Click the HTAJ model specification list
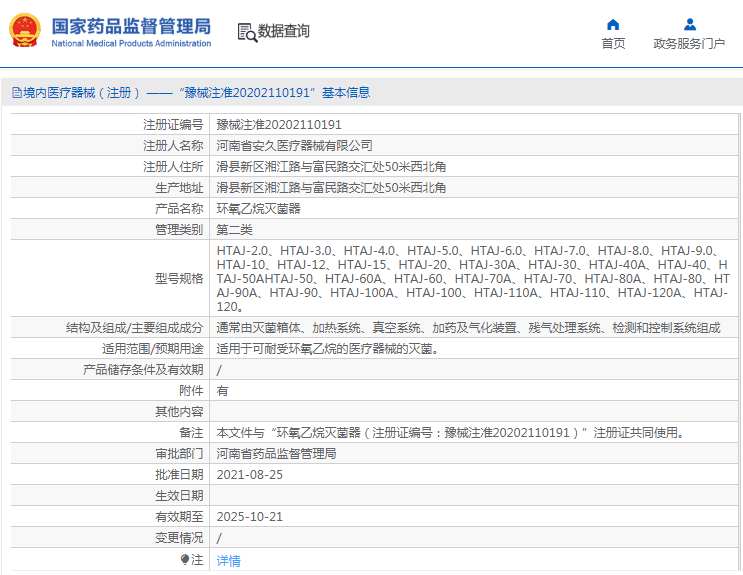Screen dimensions: 743x575 click(473, 278)
